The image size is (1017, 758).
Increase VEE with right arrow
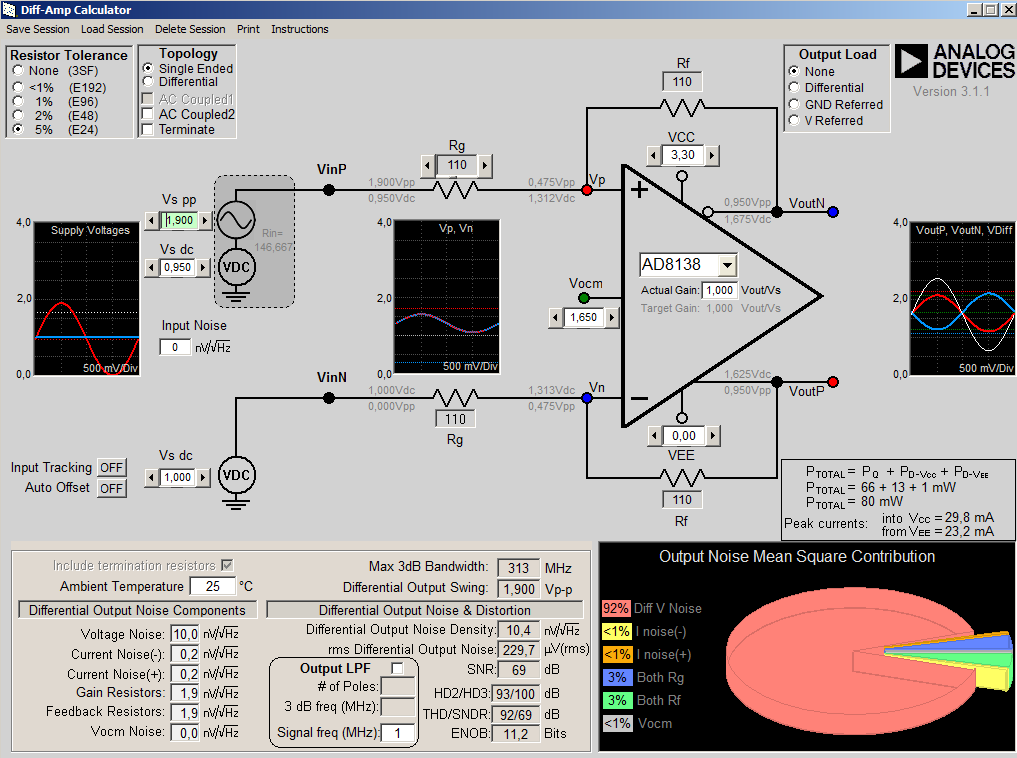point(713,436)
